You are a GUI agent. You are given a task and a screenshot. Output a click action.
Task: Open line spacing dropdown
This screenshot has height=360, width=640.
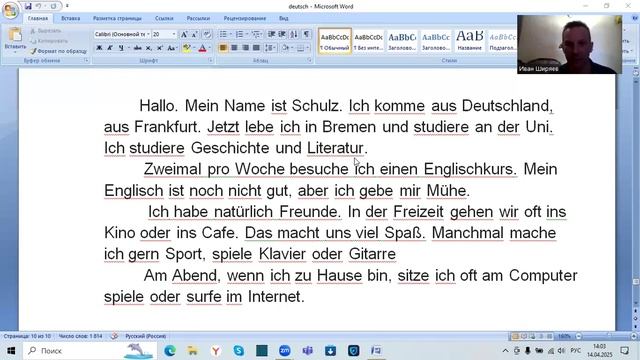point(271,48)
